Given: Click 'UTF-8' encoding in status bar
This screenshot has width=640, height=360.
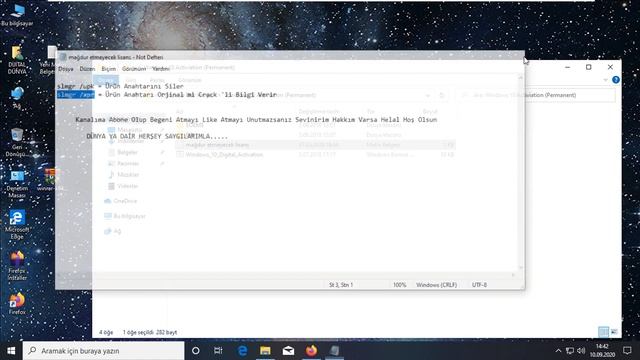Looking at the screenshot, I should point(479,285).
